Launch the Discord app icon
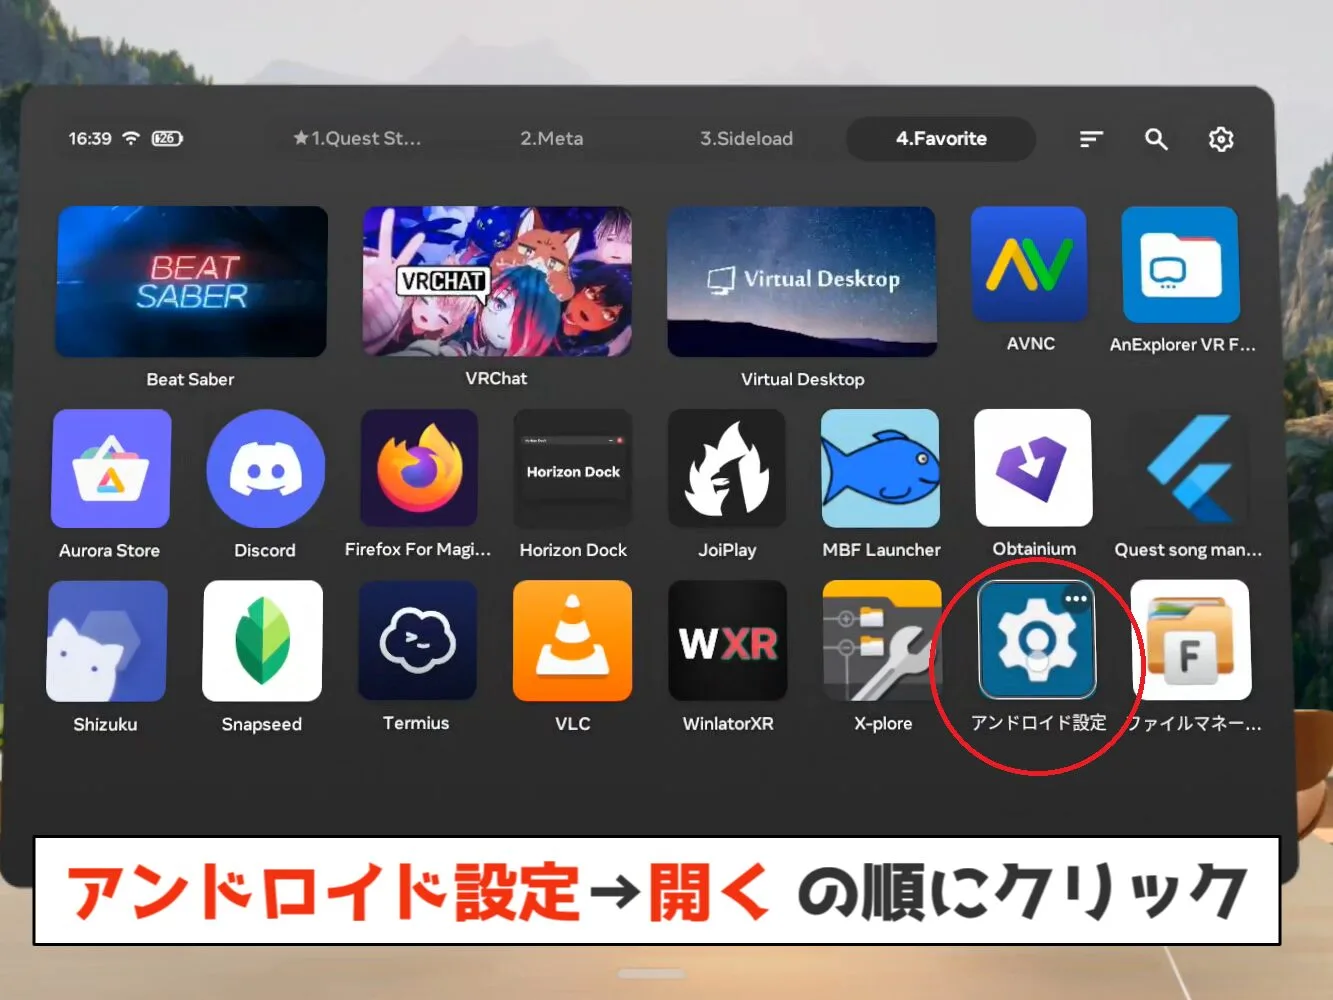This screenshot has height=1000, width=1333. 265,468
